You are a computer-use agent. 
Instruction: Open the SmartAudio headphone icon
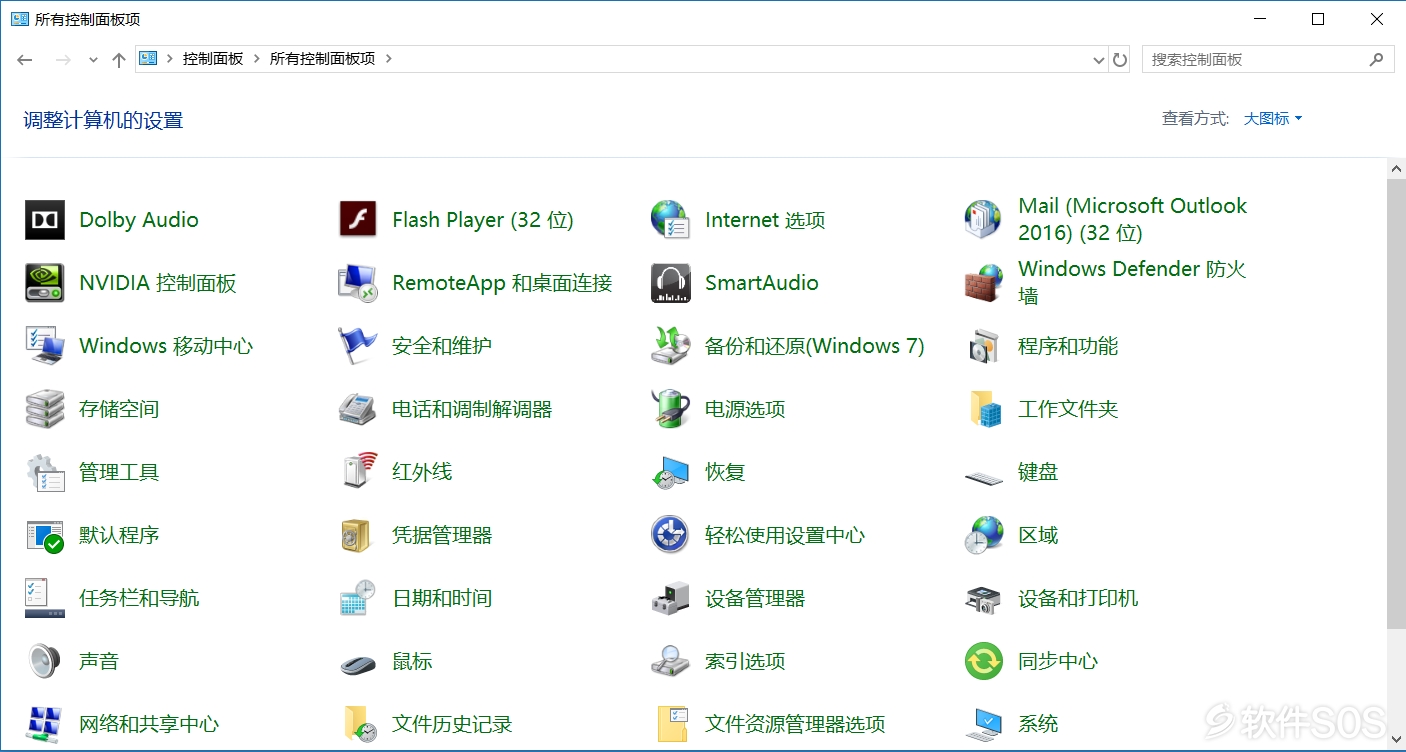point(670,283)
